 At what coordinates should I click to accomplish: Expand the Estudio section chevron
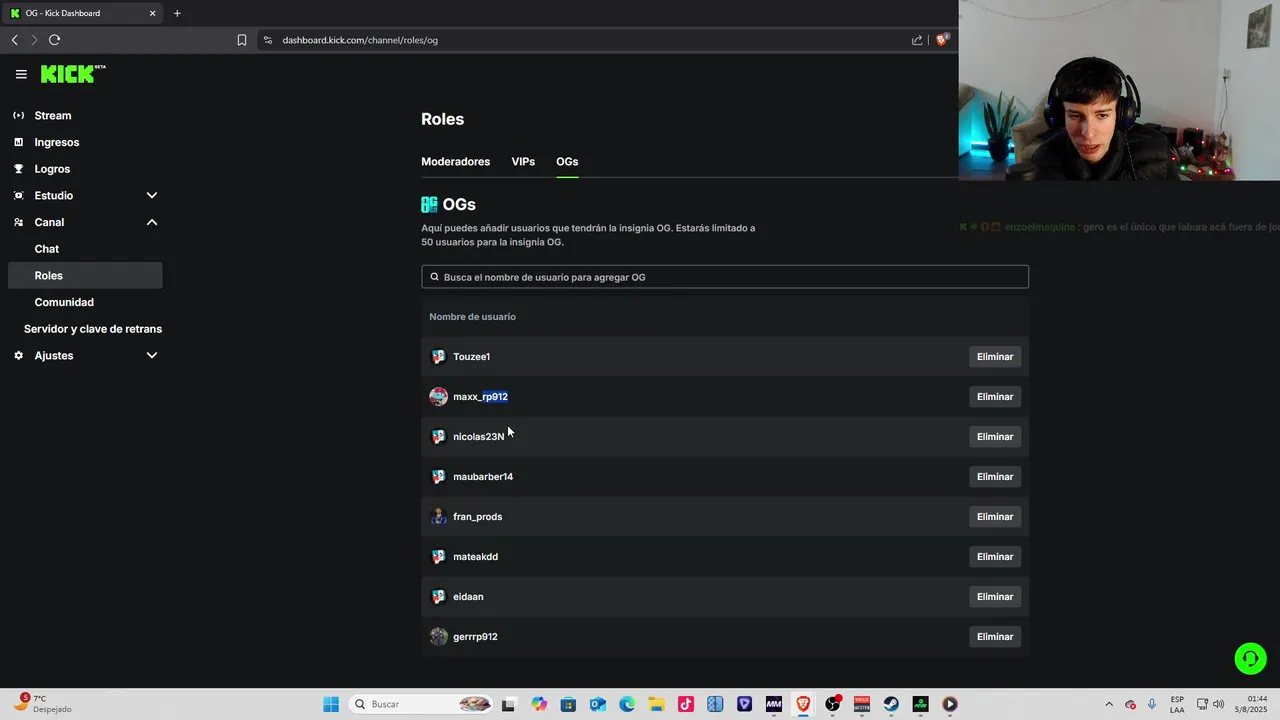(x=152, y=195)
